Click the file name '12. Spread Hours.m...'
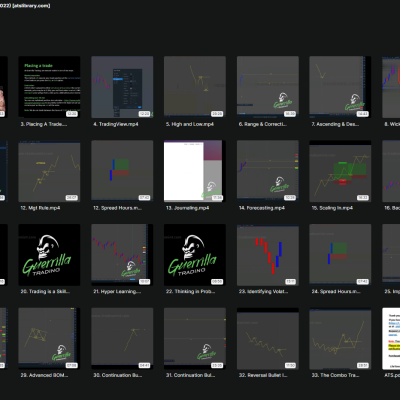The width and height of the screenshot is (400, 400). (x=118, y=208)
